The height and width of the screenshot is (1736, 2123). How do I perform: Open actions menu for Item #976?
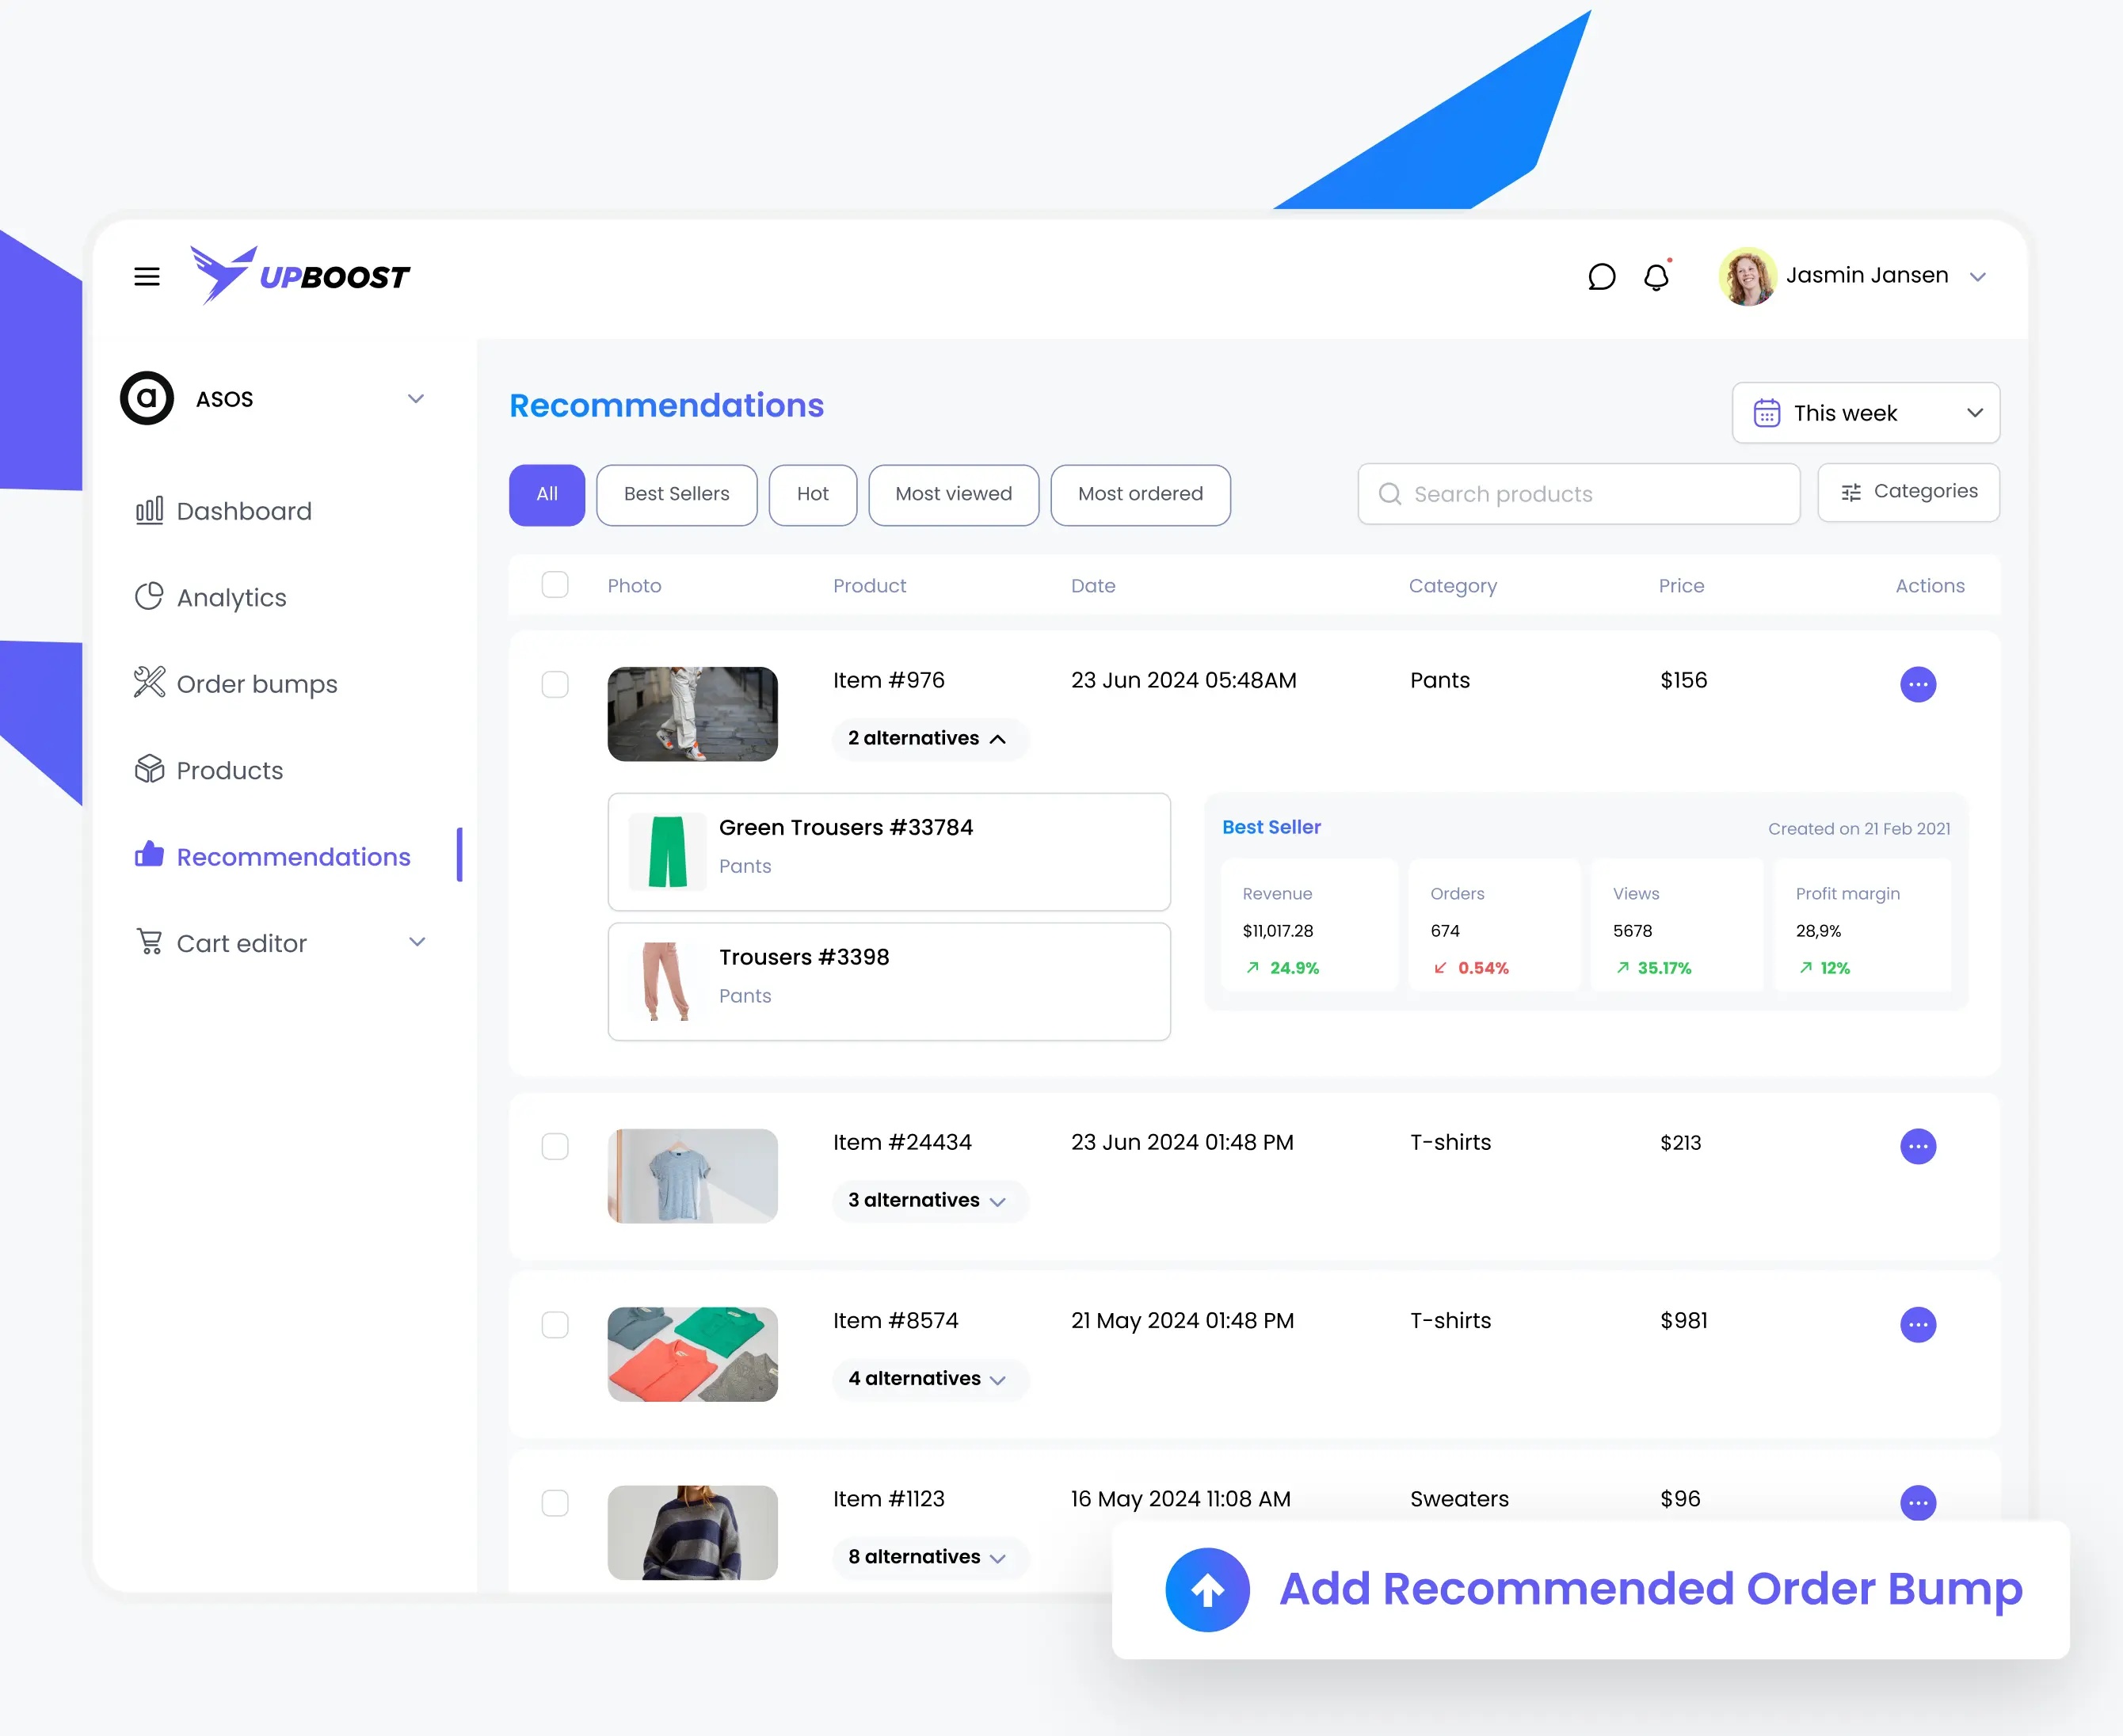(1917, 684)
